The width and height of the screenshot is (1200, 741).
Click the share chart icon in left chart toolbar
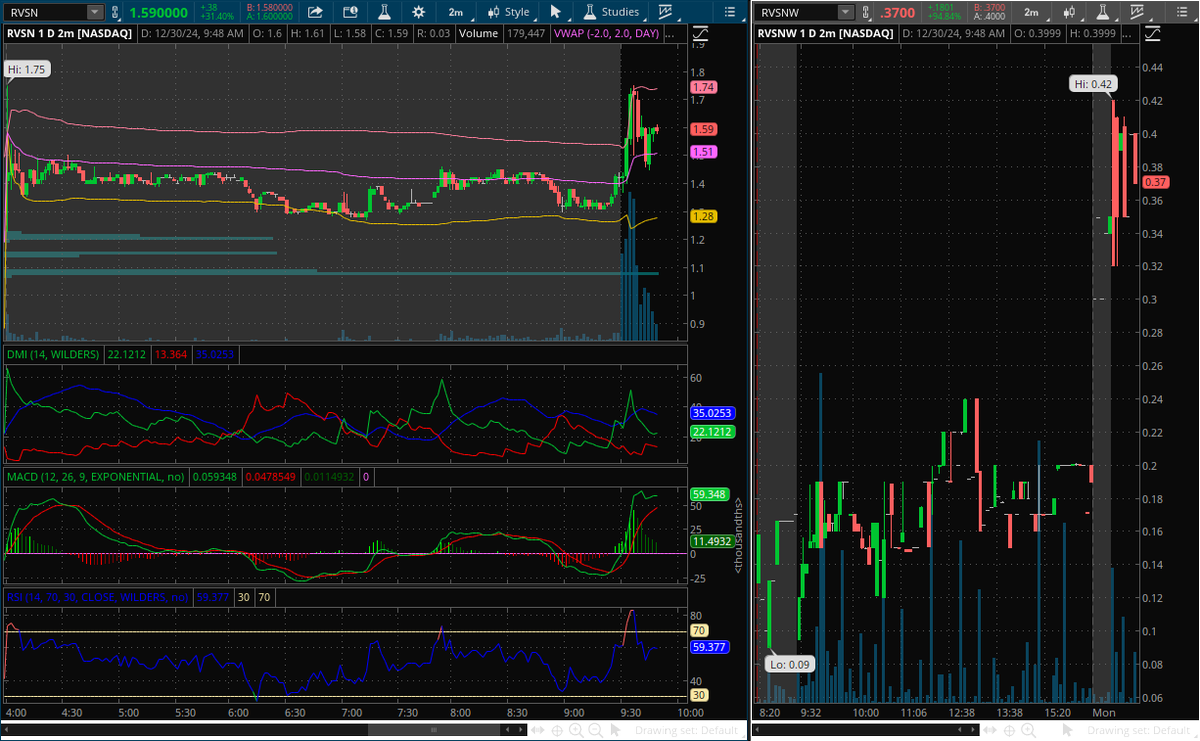[x=314, y=12]
